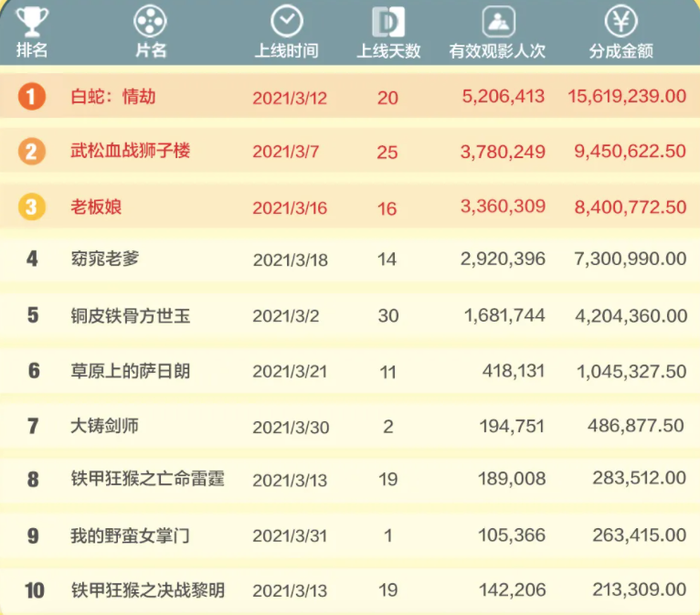Open the movie 白蛇：情劫
700x615 pixels.
pos(113,97)
